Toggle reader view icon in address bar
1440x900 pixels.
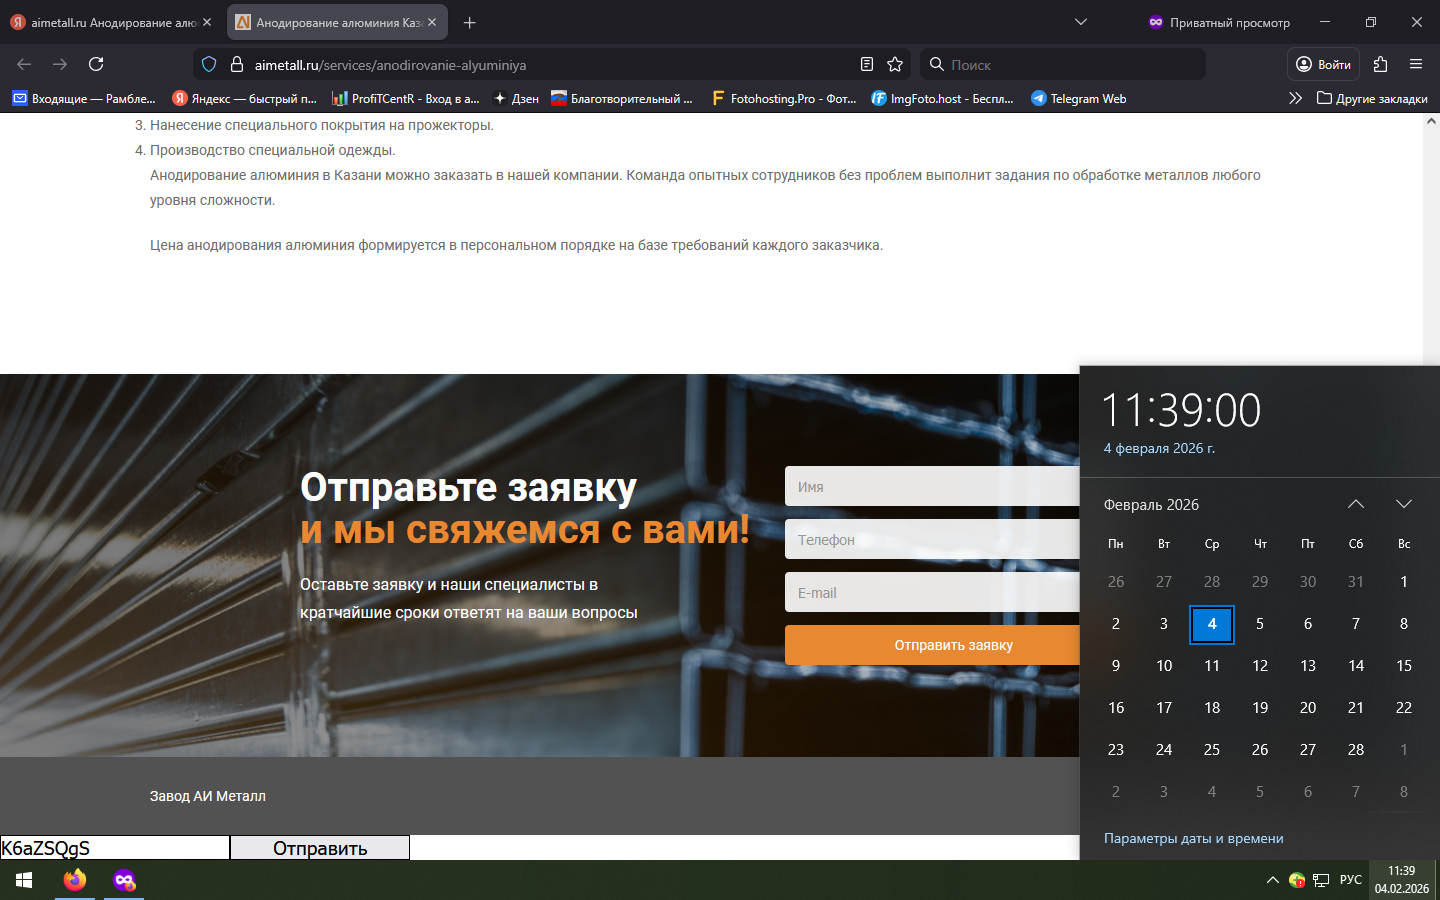[867, 64]
